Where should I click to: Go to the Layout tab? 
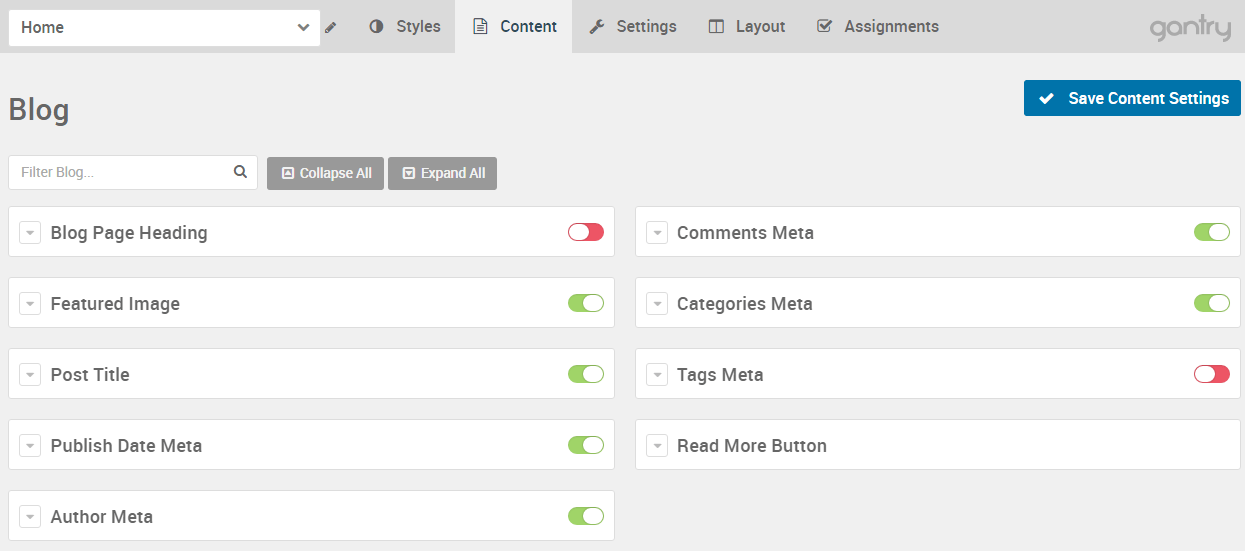click(747, 27)
